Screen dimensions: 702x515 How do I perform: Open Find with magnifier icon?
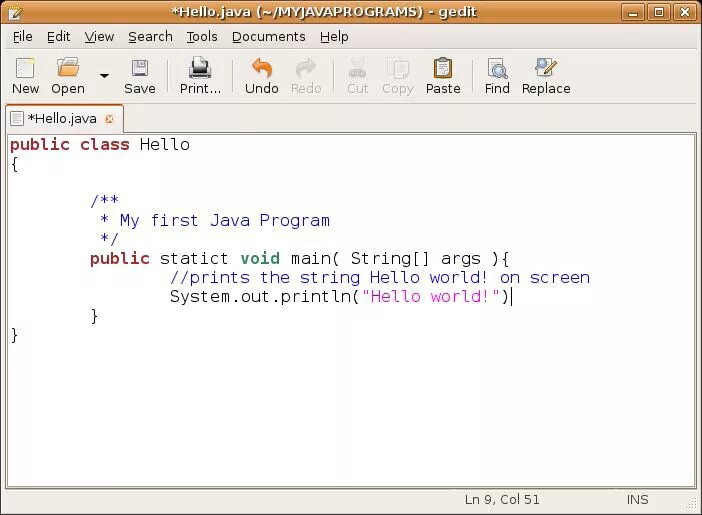pos(497,68)
